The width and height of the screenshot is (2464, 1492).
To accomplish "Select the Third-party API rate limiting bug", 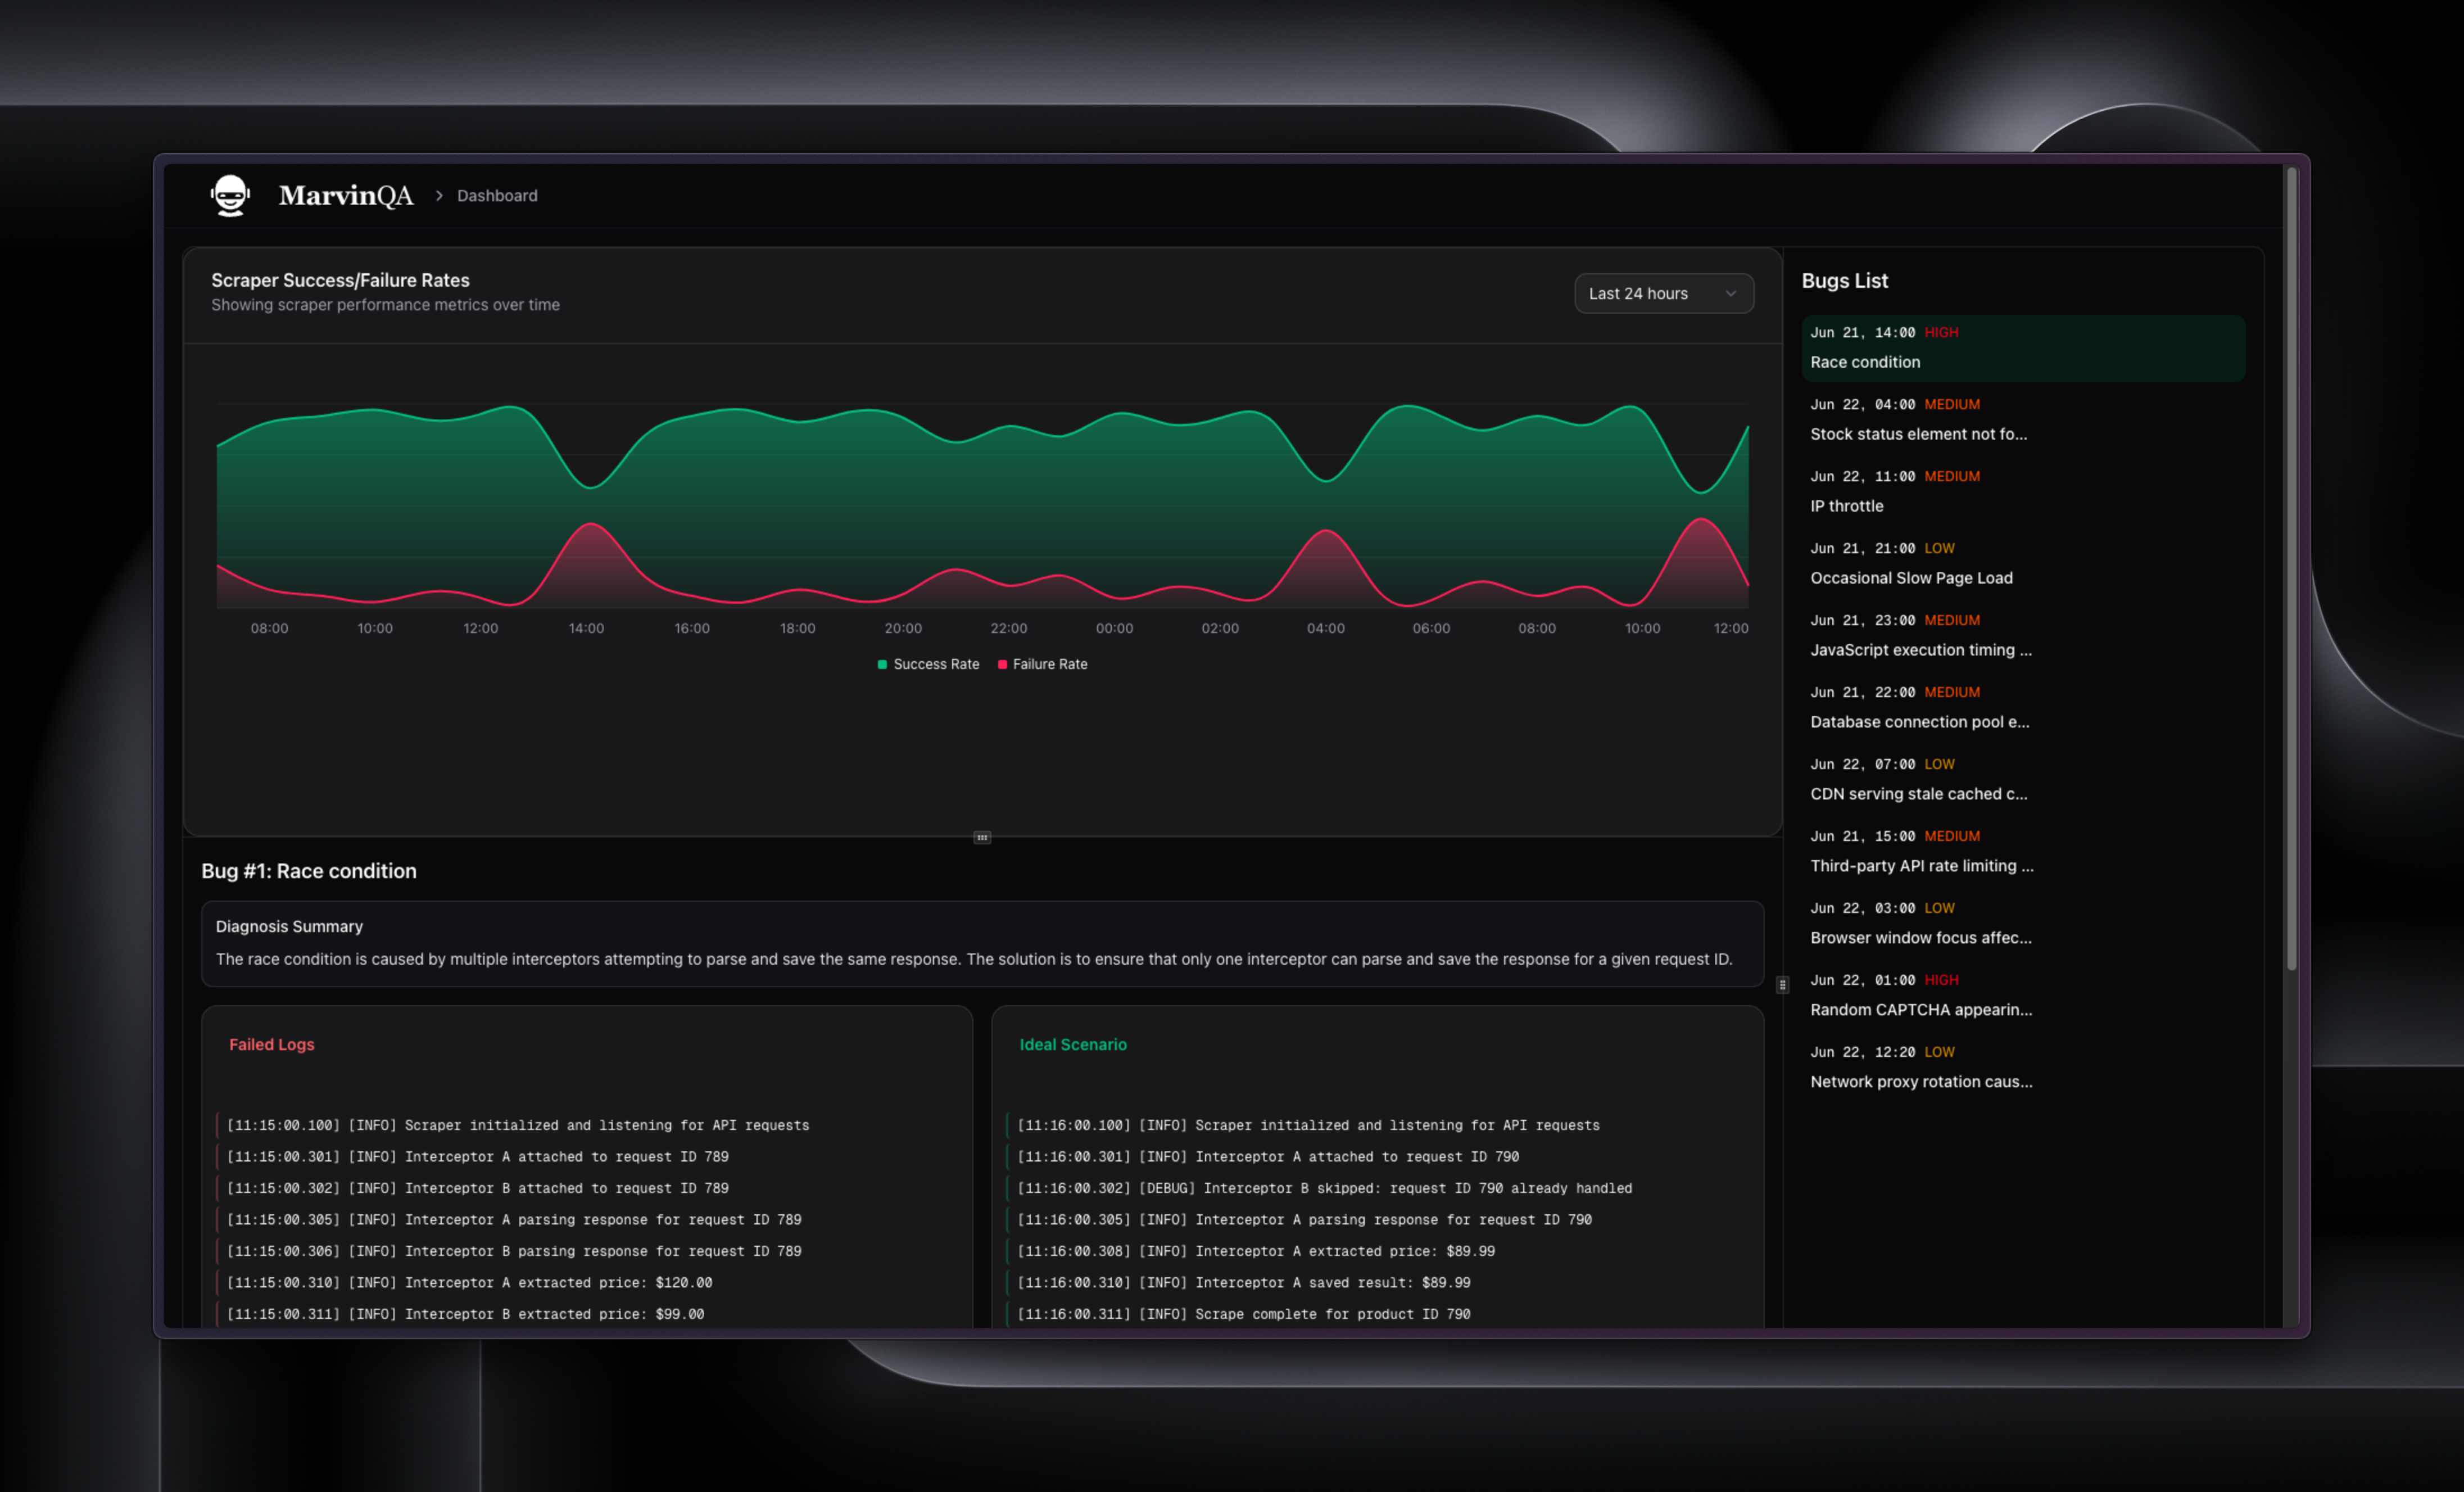I will click(2023, 852).
